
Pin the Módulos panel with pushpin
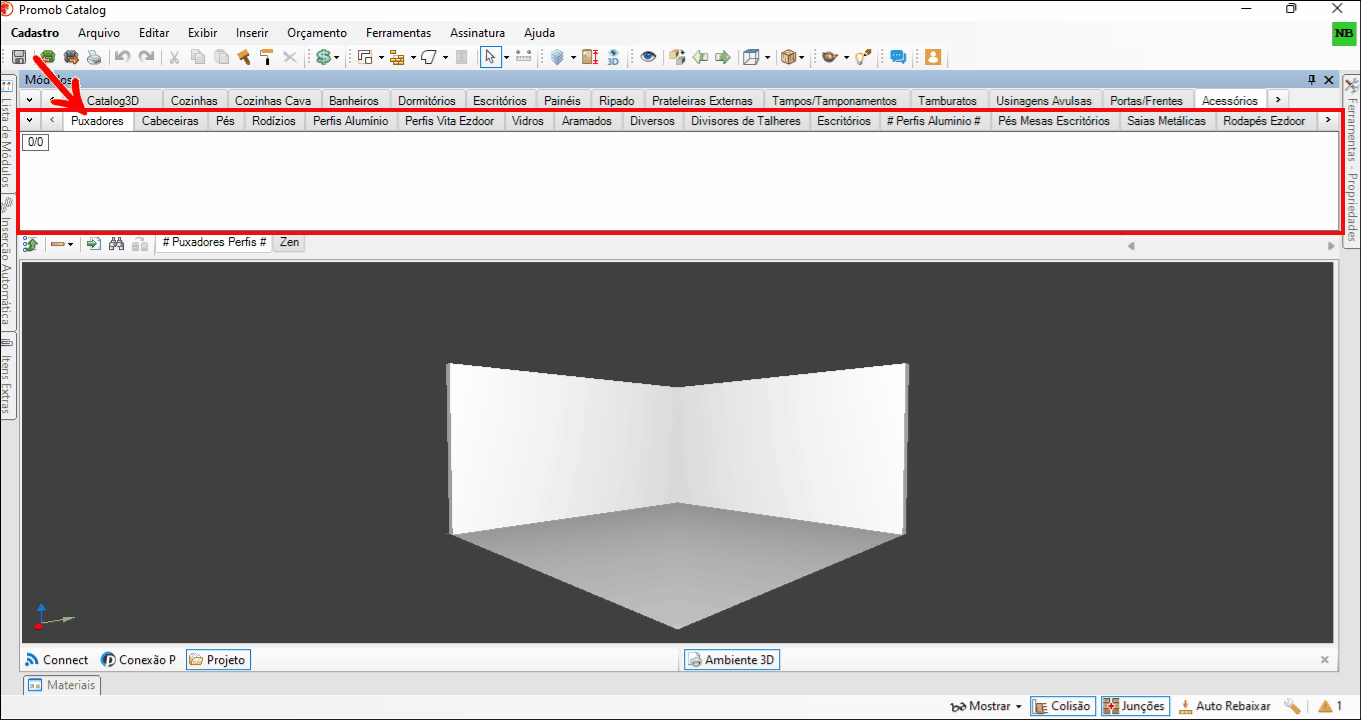click(x=1312, y=79)
